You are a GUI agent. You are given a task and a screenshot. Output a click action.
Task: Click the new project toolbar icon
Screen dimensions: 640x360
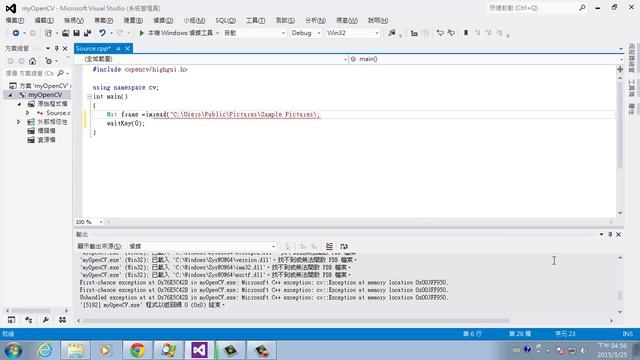(x=48, y=33)
